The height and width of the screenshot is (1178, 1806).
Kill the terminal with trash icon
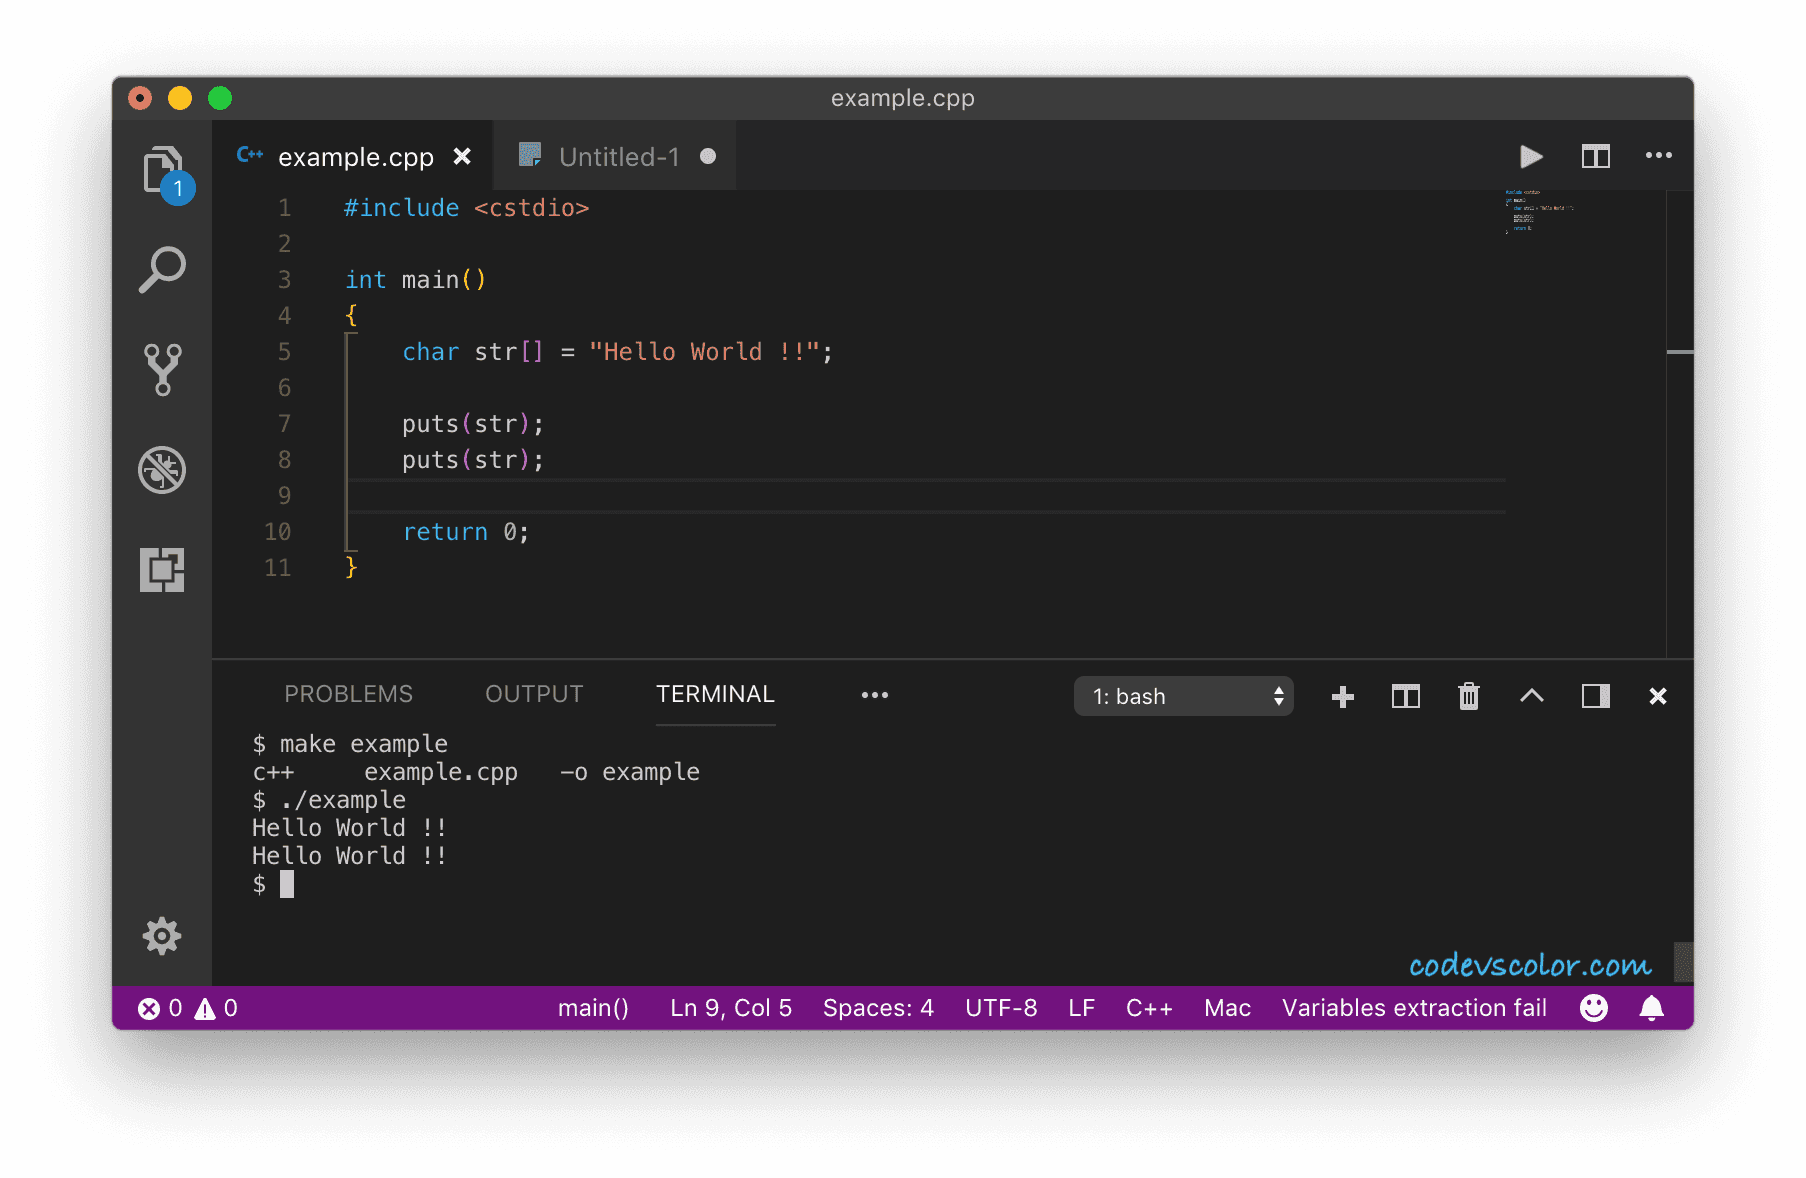[x=1468, y=696]
